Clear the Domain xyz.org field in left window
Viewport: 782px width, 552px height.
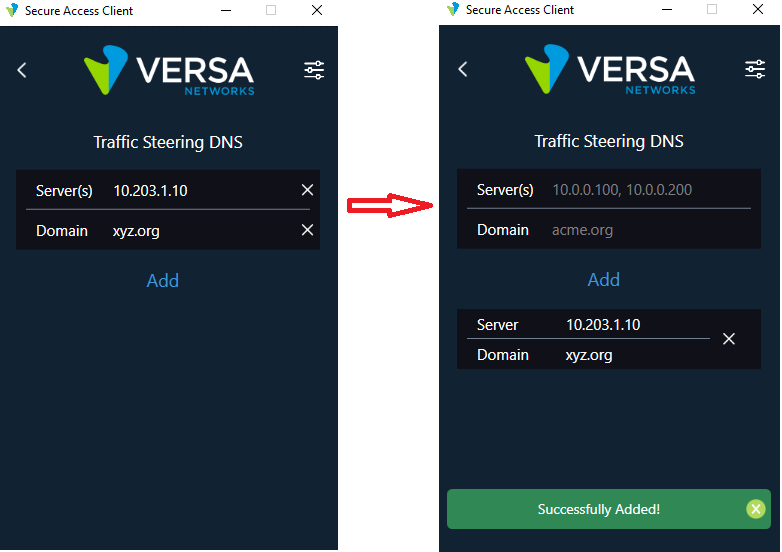click(x=307, y=230)
